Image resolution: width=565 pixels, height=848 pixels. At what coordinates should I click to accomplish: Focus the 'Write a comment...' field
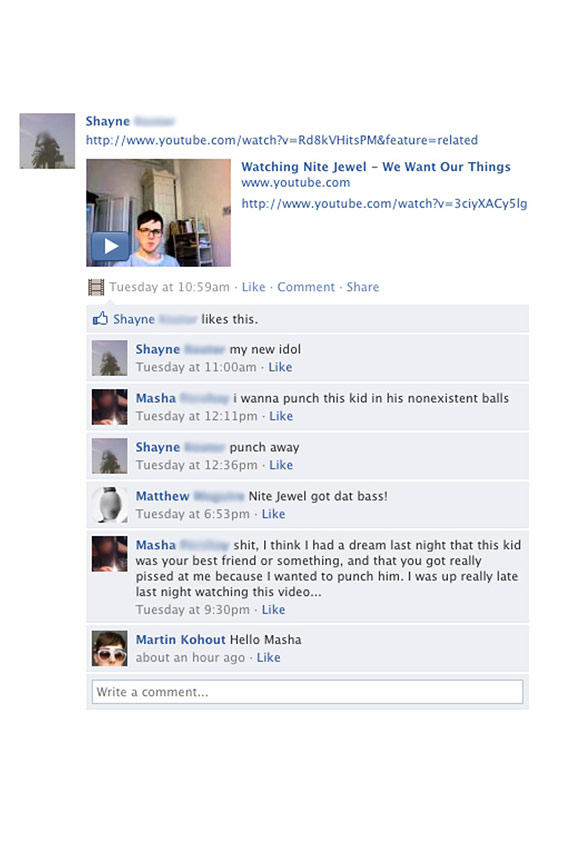(x=307, y=692)
